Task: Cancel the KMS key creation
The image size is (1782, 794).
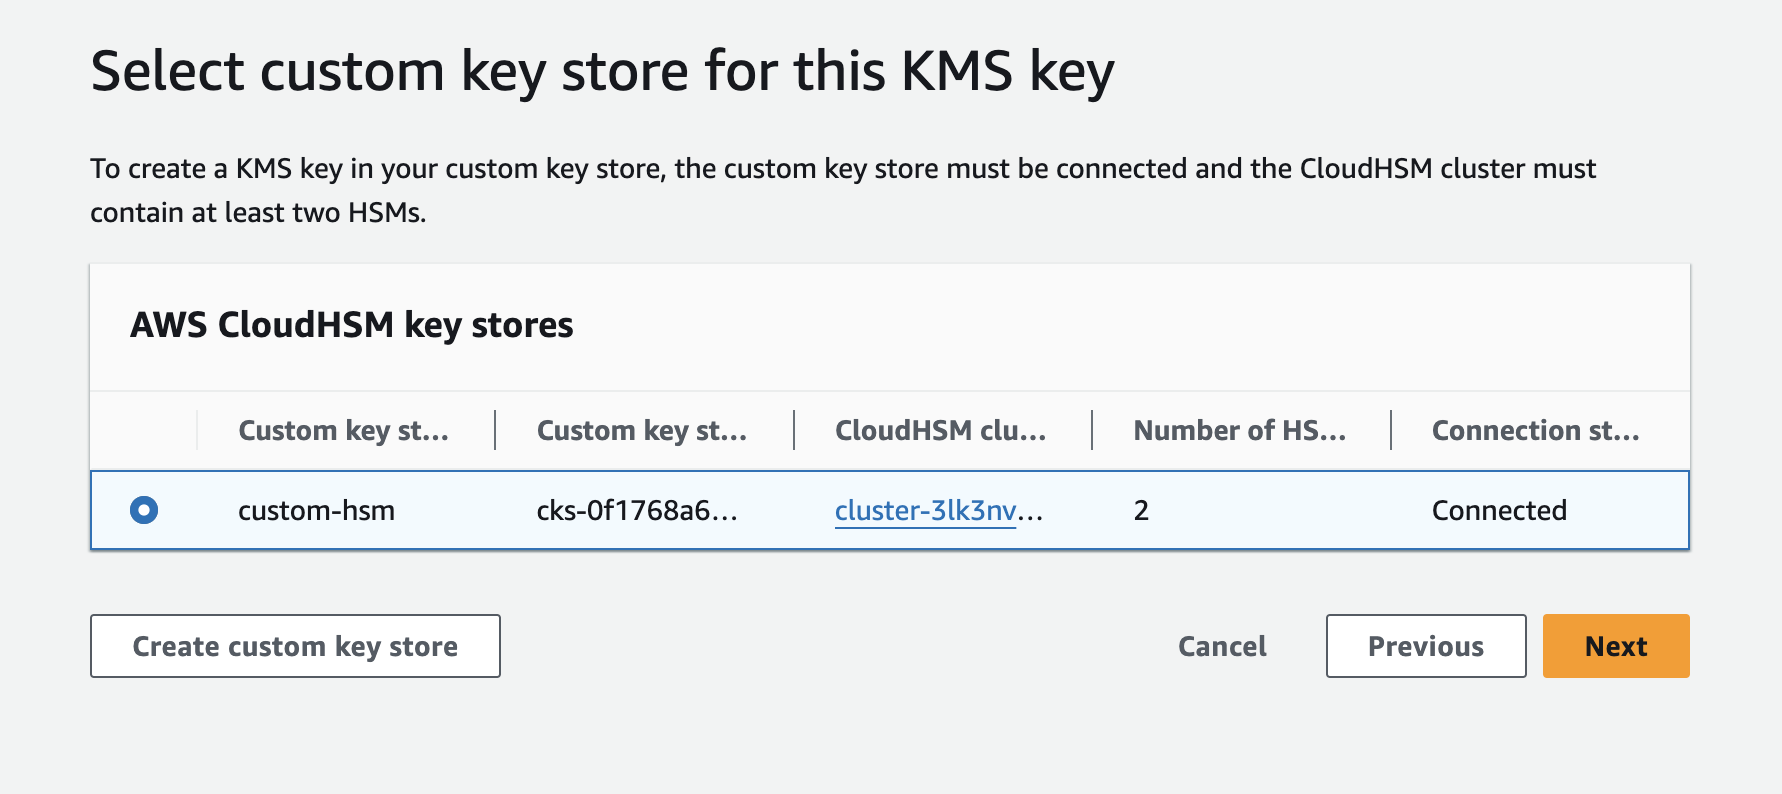Action: coord(1222,646)
